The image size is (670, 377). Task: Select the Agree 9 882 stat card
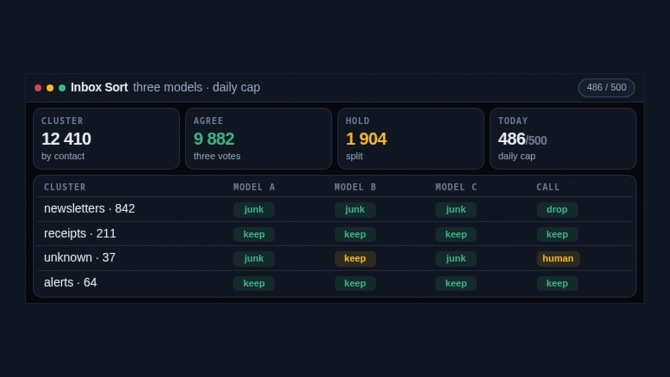pyautogui.click(x=259, y=138)
